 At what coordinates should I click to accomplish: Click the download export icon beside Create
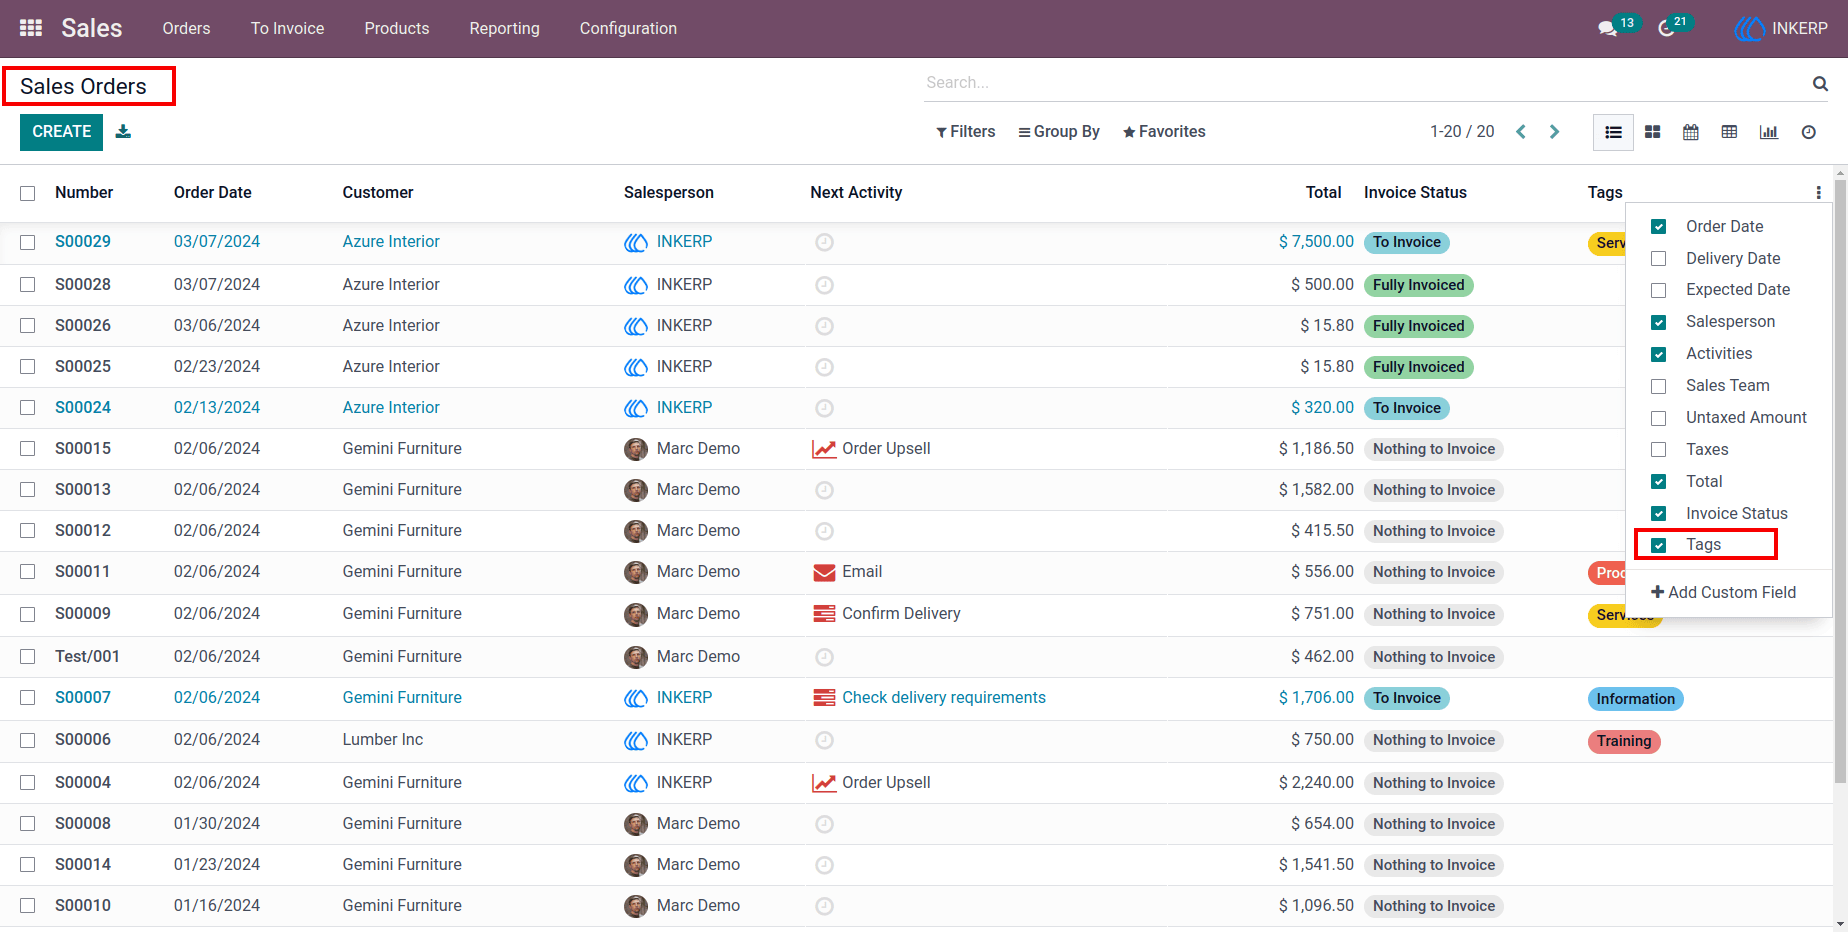coord(123,131)
